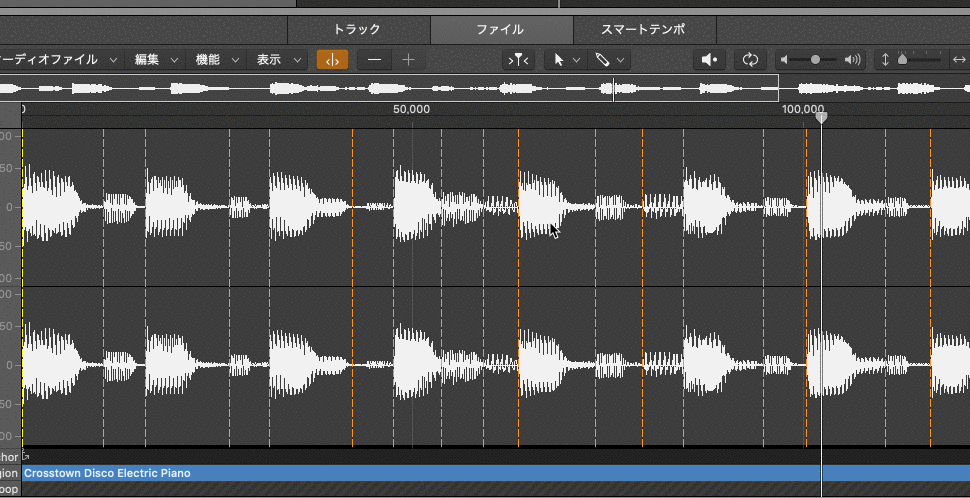Toggle the cycle loop button
The image size is (970, 498).
click(x=750, y=60)
